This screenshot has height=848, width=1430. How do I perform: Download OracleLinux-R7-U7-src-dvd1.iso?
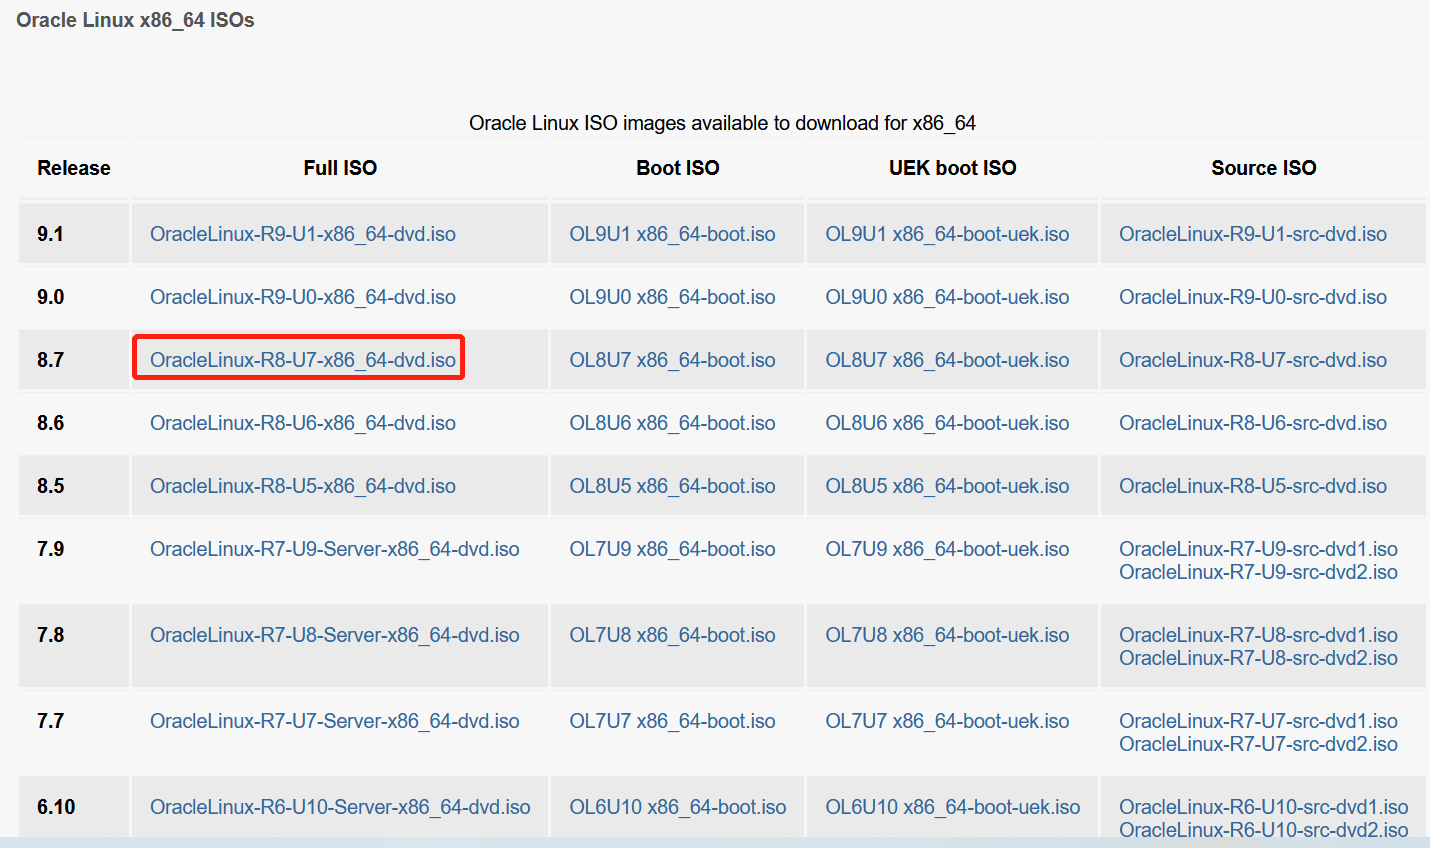tap(1259, 721)
